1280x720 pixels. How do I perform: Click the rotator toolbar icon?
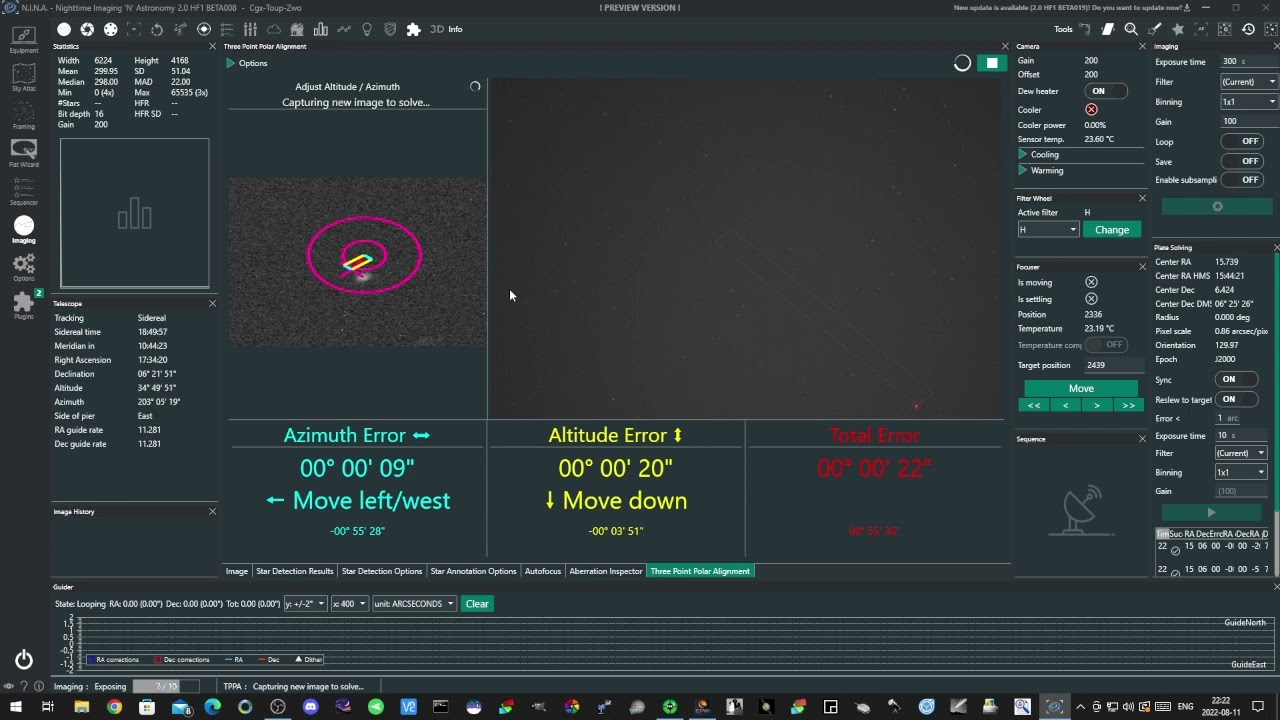(x=157, y=29)
